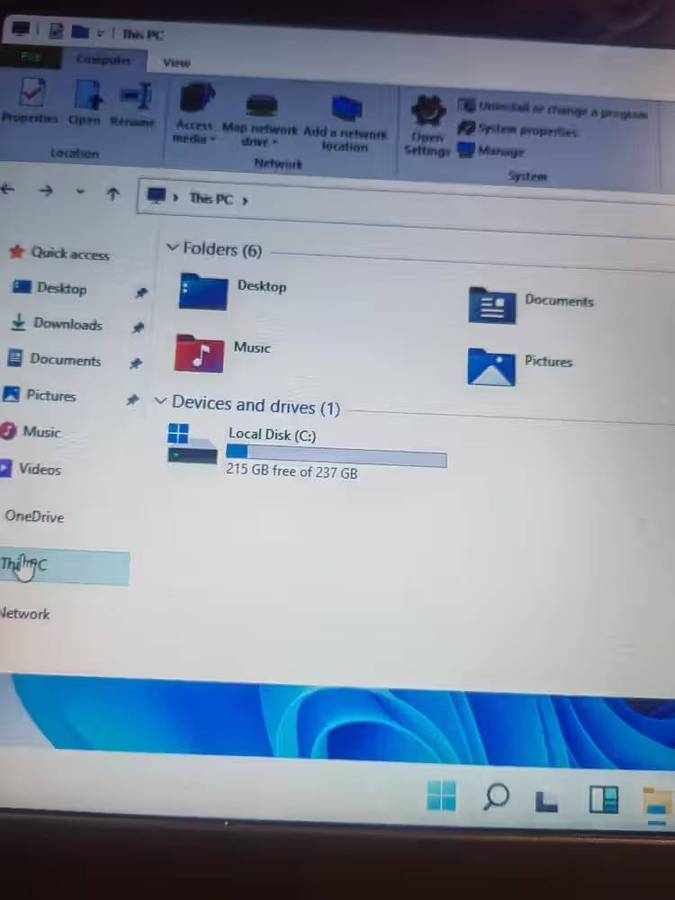Screen dimensions: 675x900
Task: Click quick access toolbar properties icon
Action: 55,30
